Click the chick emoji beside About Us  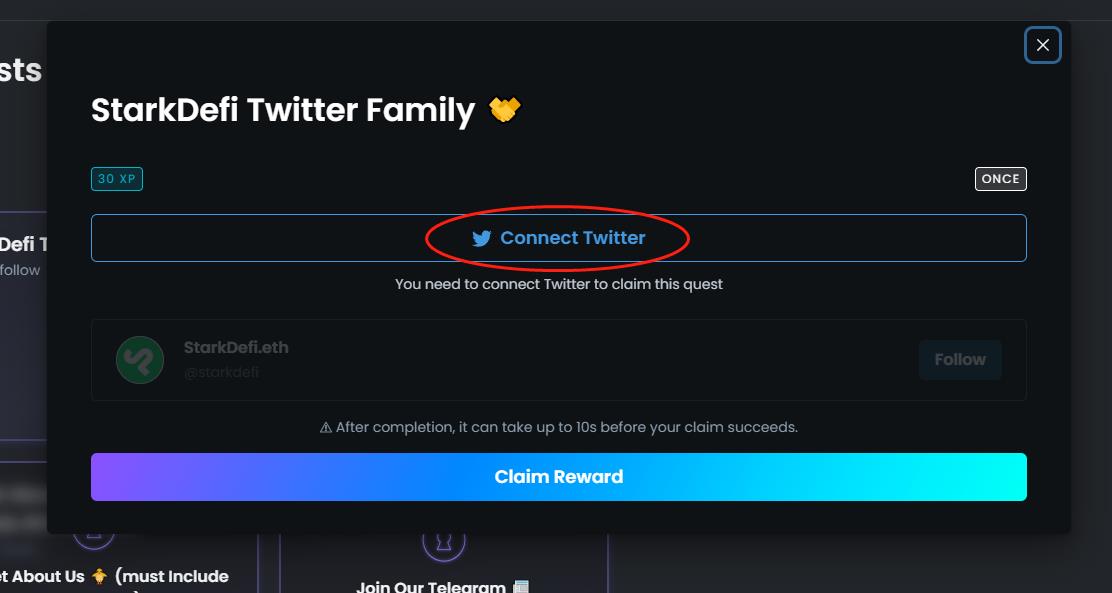(x=100, y=576)
